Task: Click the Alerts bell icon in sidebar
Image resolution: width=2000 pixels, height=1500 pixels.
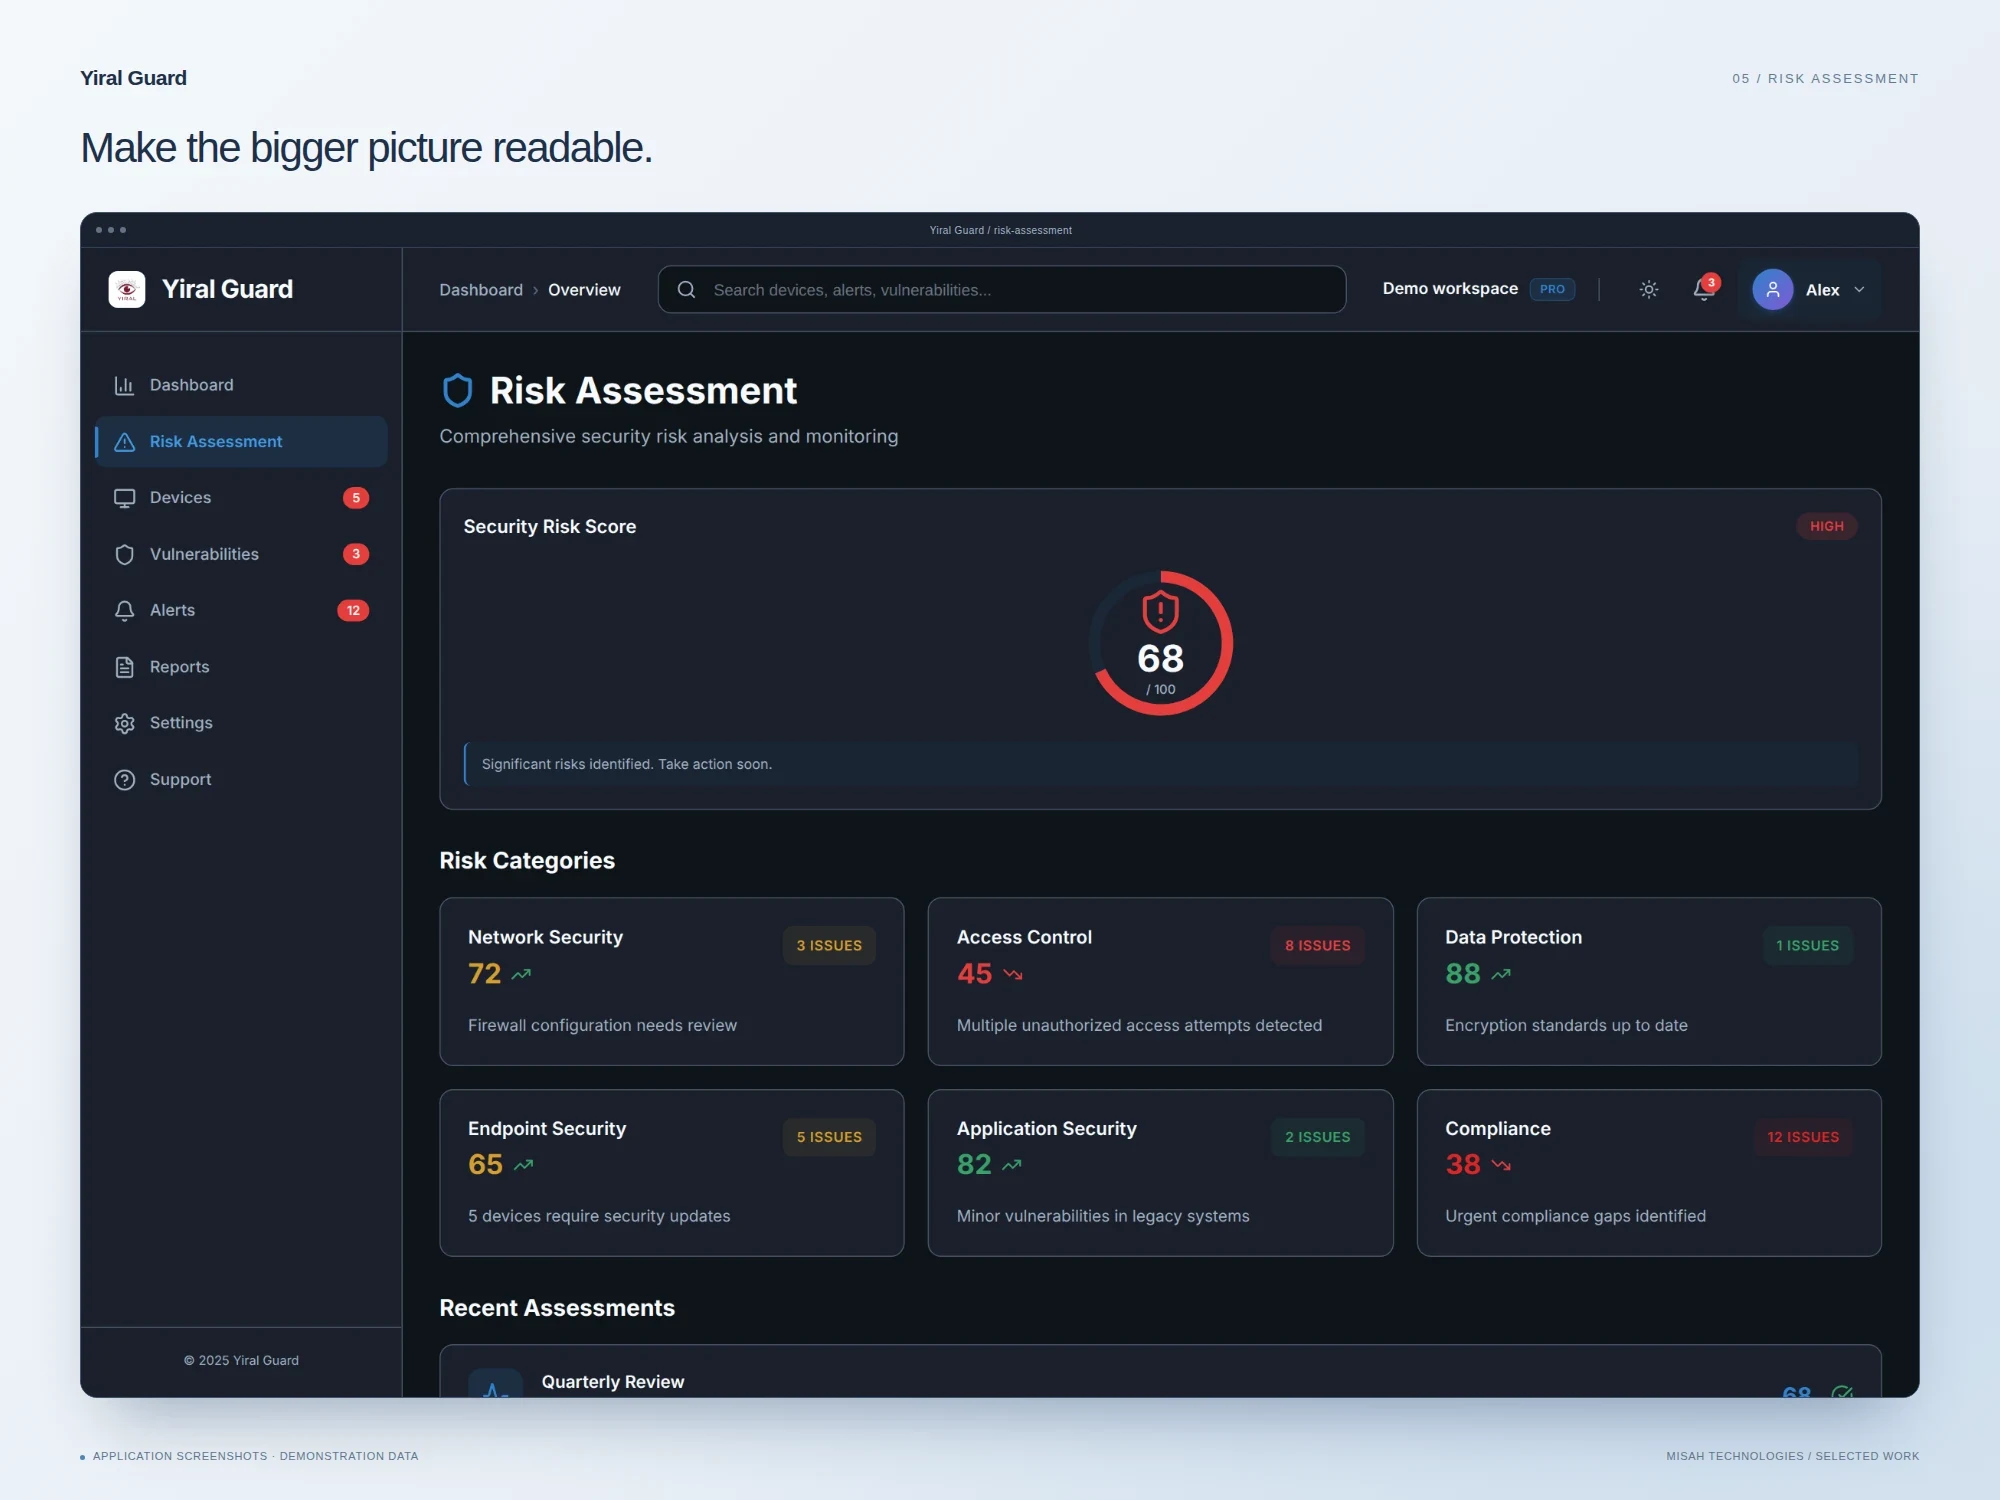Action: 124,610
